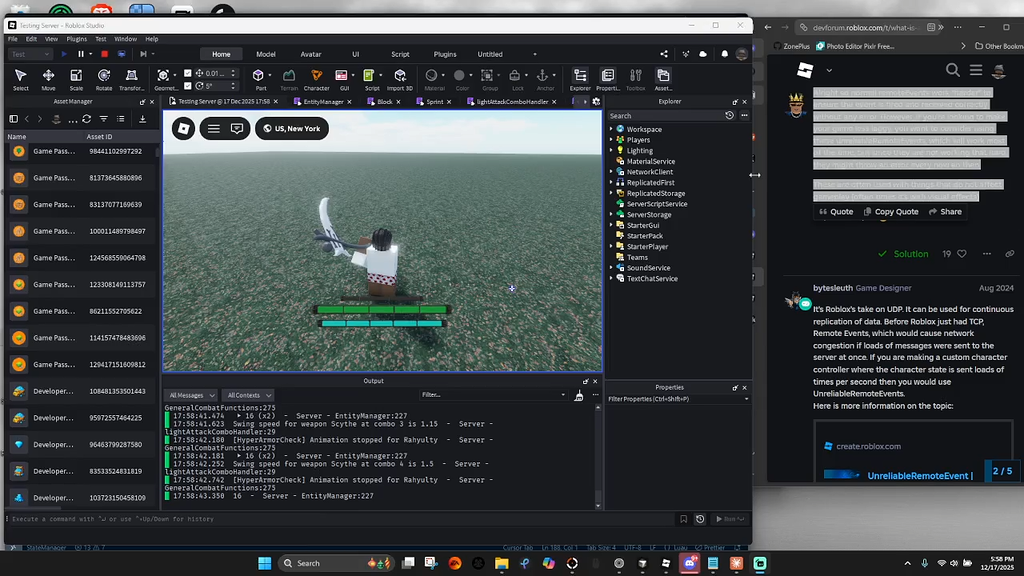Open the Toolbox panel
The height and width of the screenshot is (576, 1024).
(636, 76)
